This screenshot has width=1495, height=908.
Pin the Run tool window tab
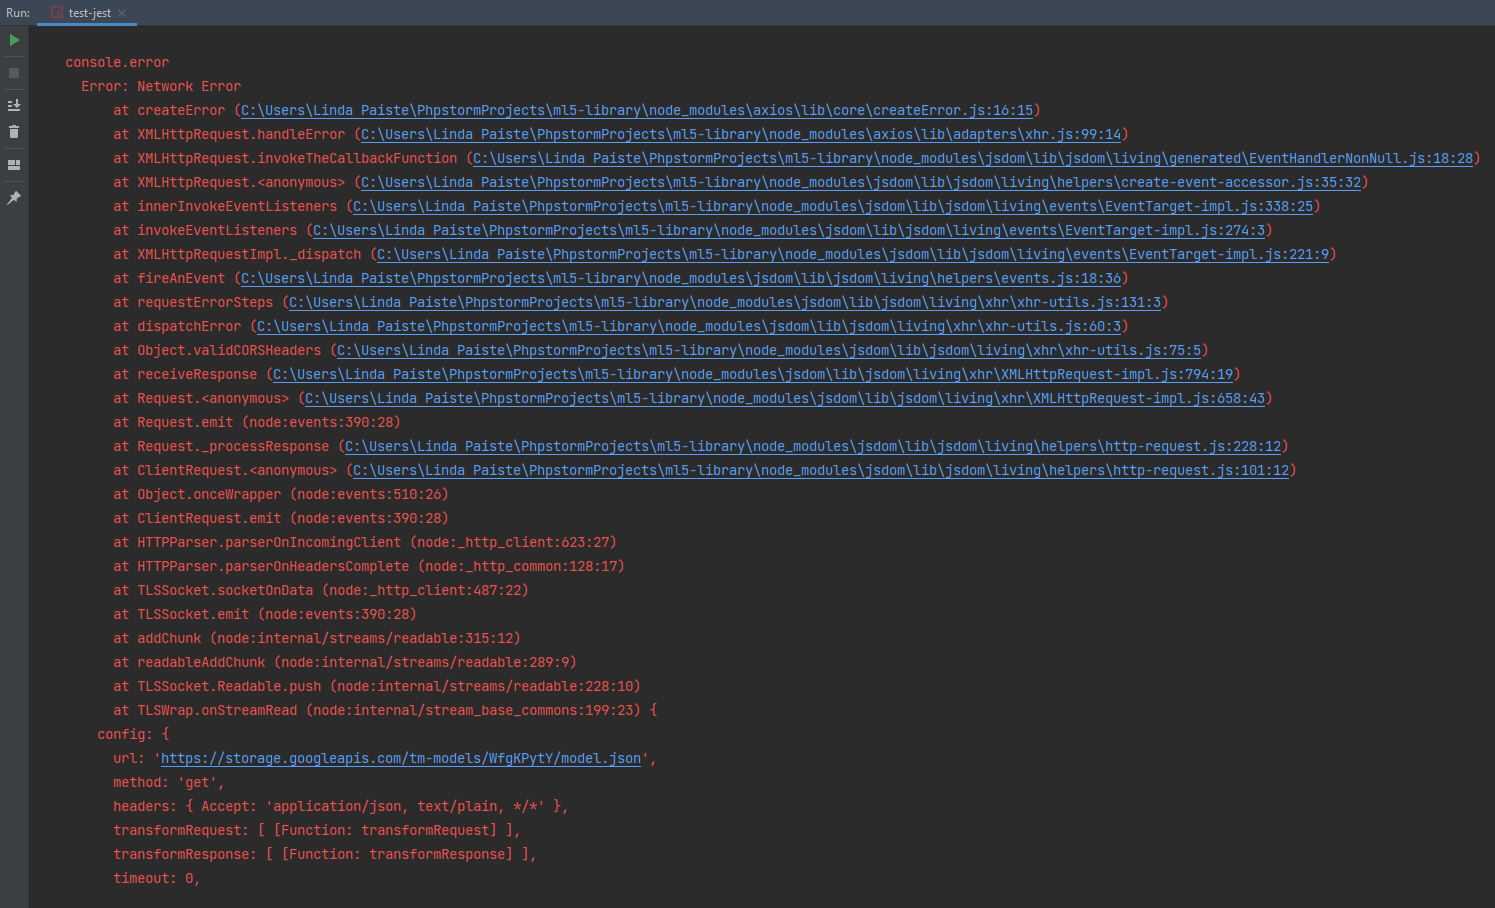click(x=14, y=198)
